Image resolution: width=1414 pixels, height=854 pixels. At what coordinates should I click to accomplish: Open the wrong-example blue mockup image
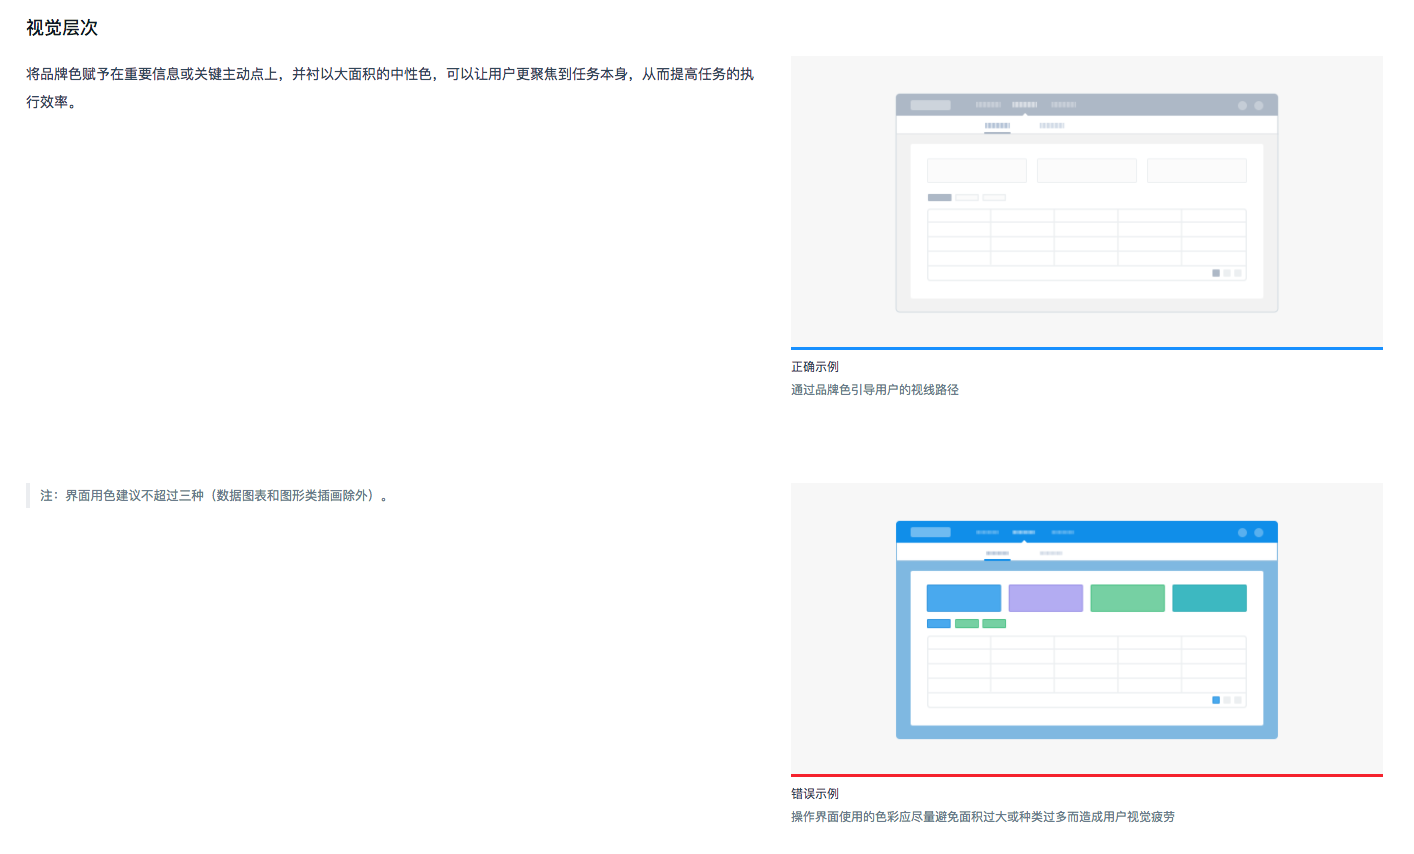(x=1086, y=628)
